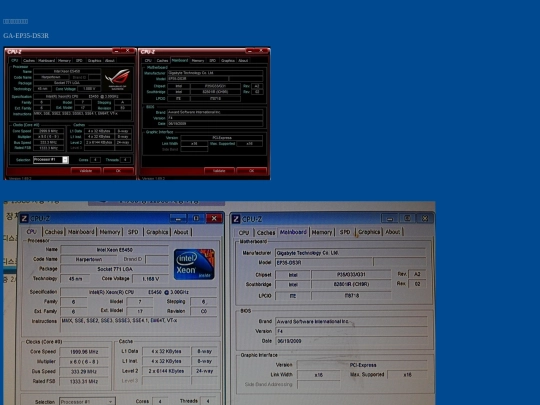
Task: Switch to CPU tab in the gray Mainboard window
Action: pyautogui.click(x=244, y=232)
